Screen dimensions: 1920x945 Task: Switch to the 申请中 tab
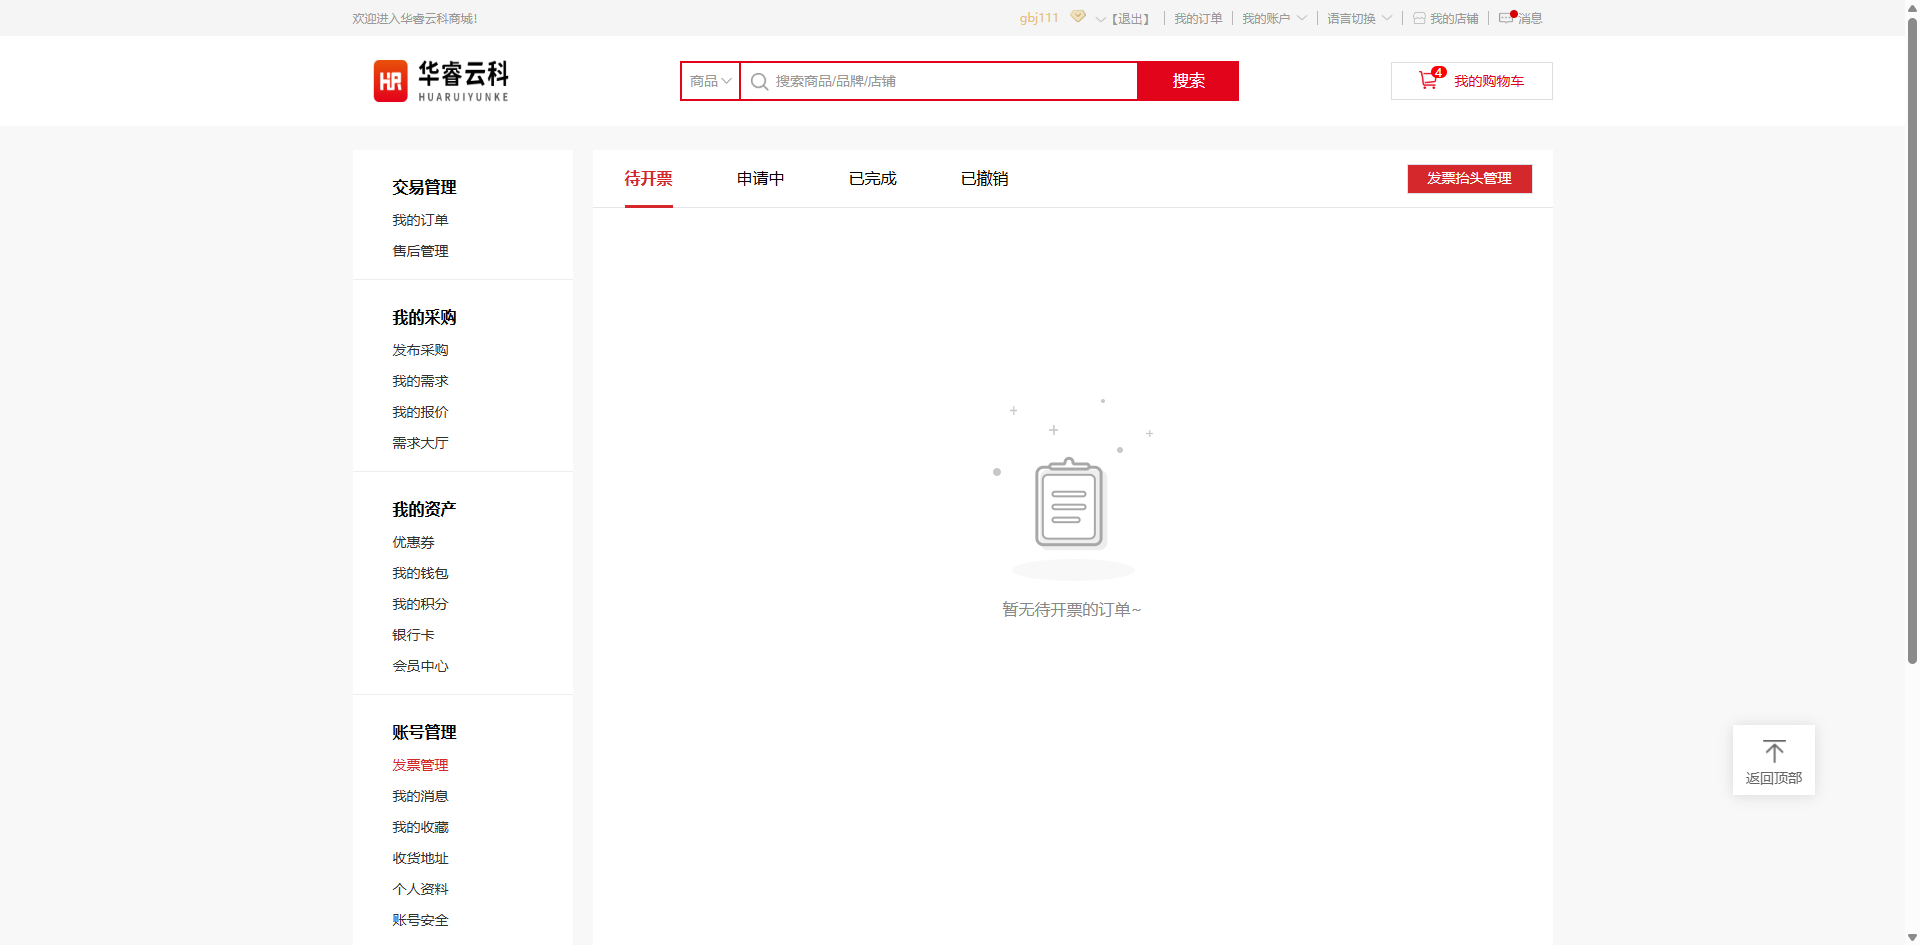760,179
